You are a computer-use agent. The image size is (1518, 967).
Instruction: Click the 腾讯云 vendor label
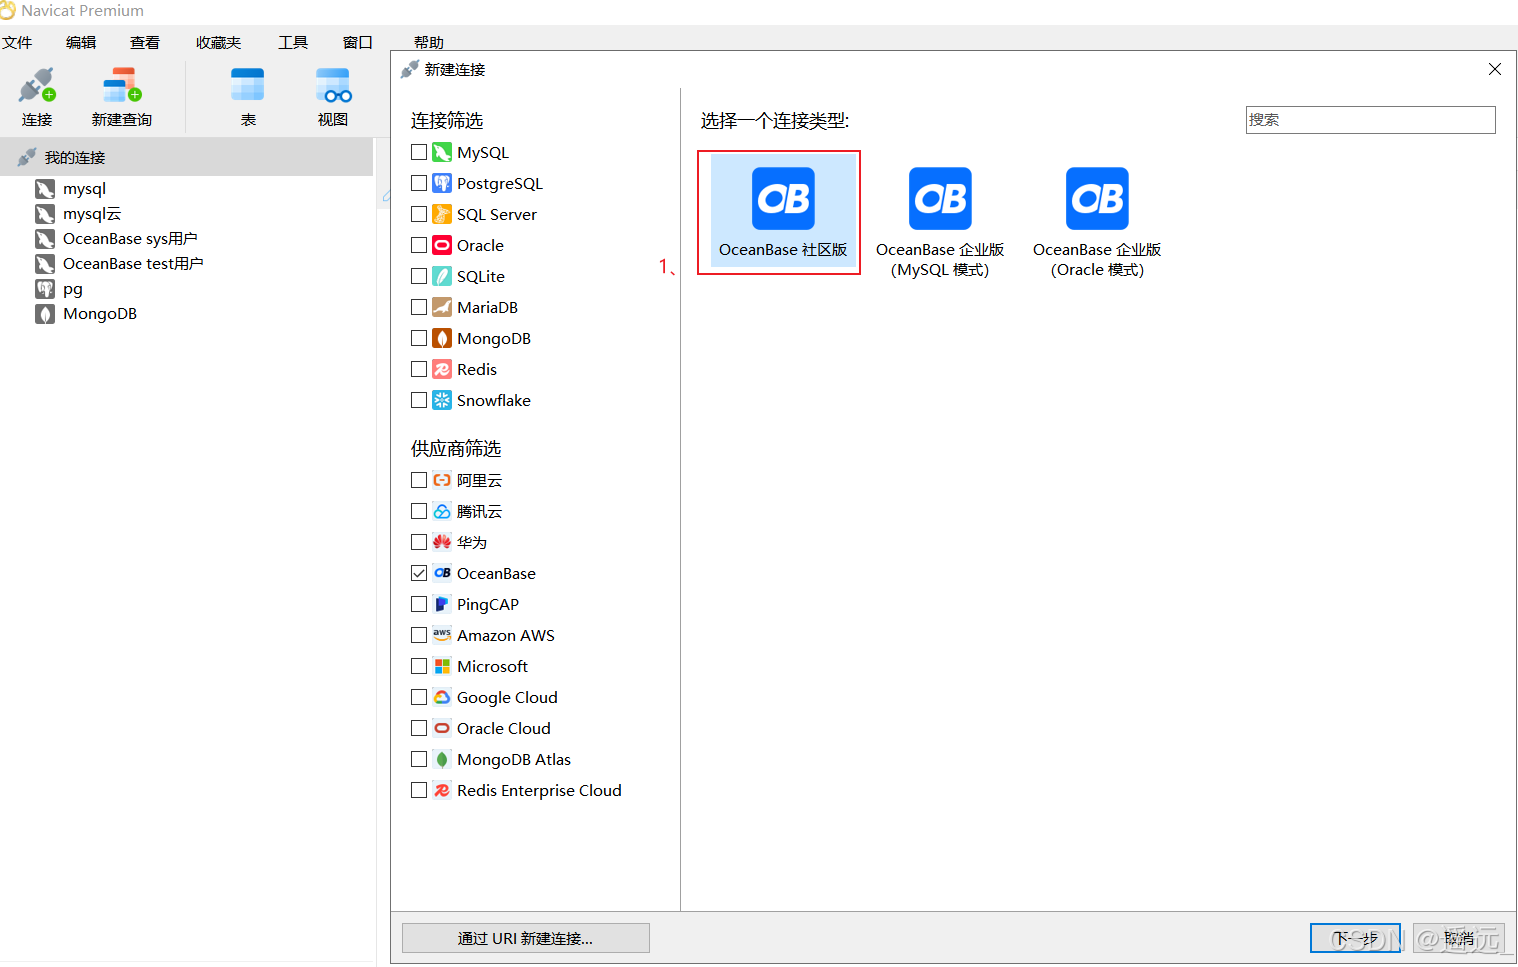(479, 511)
